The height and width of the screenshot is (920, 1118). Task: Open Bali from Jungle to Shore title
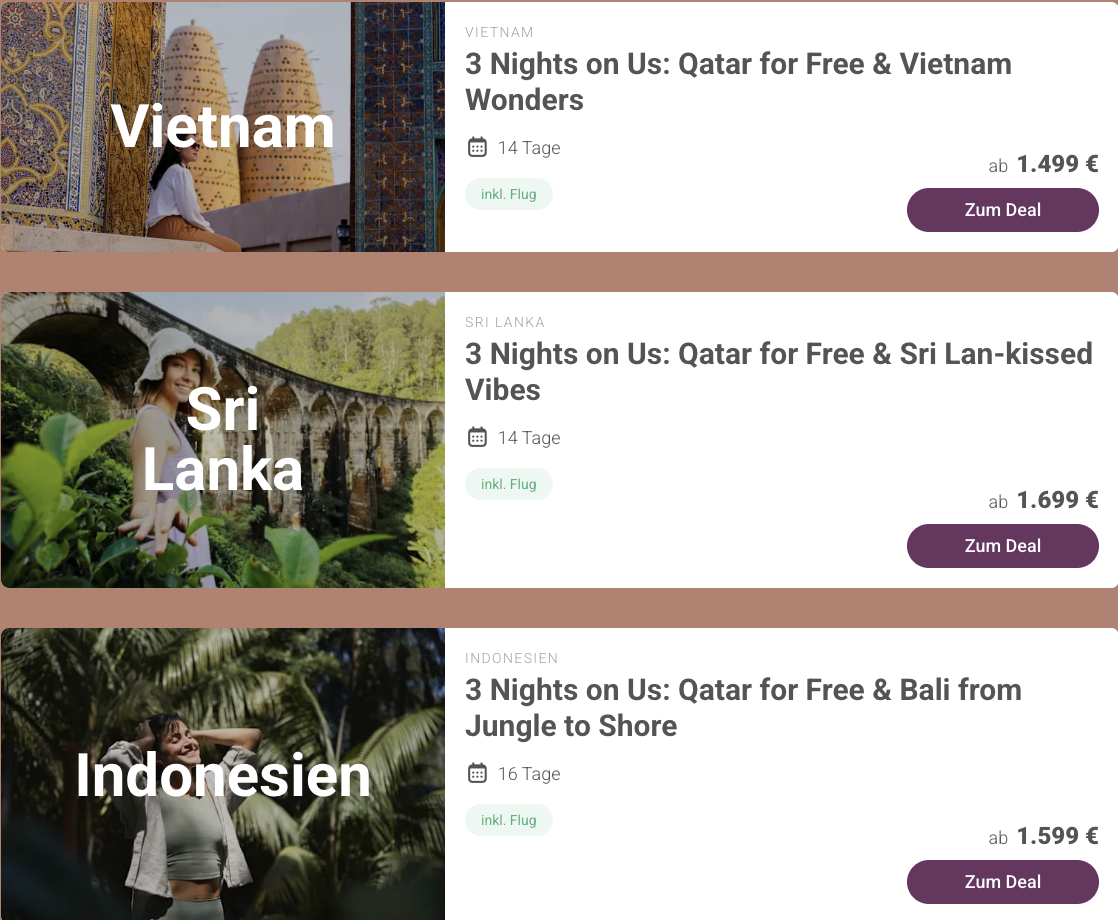[743, 708]
